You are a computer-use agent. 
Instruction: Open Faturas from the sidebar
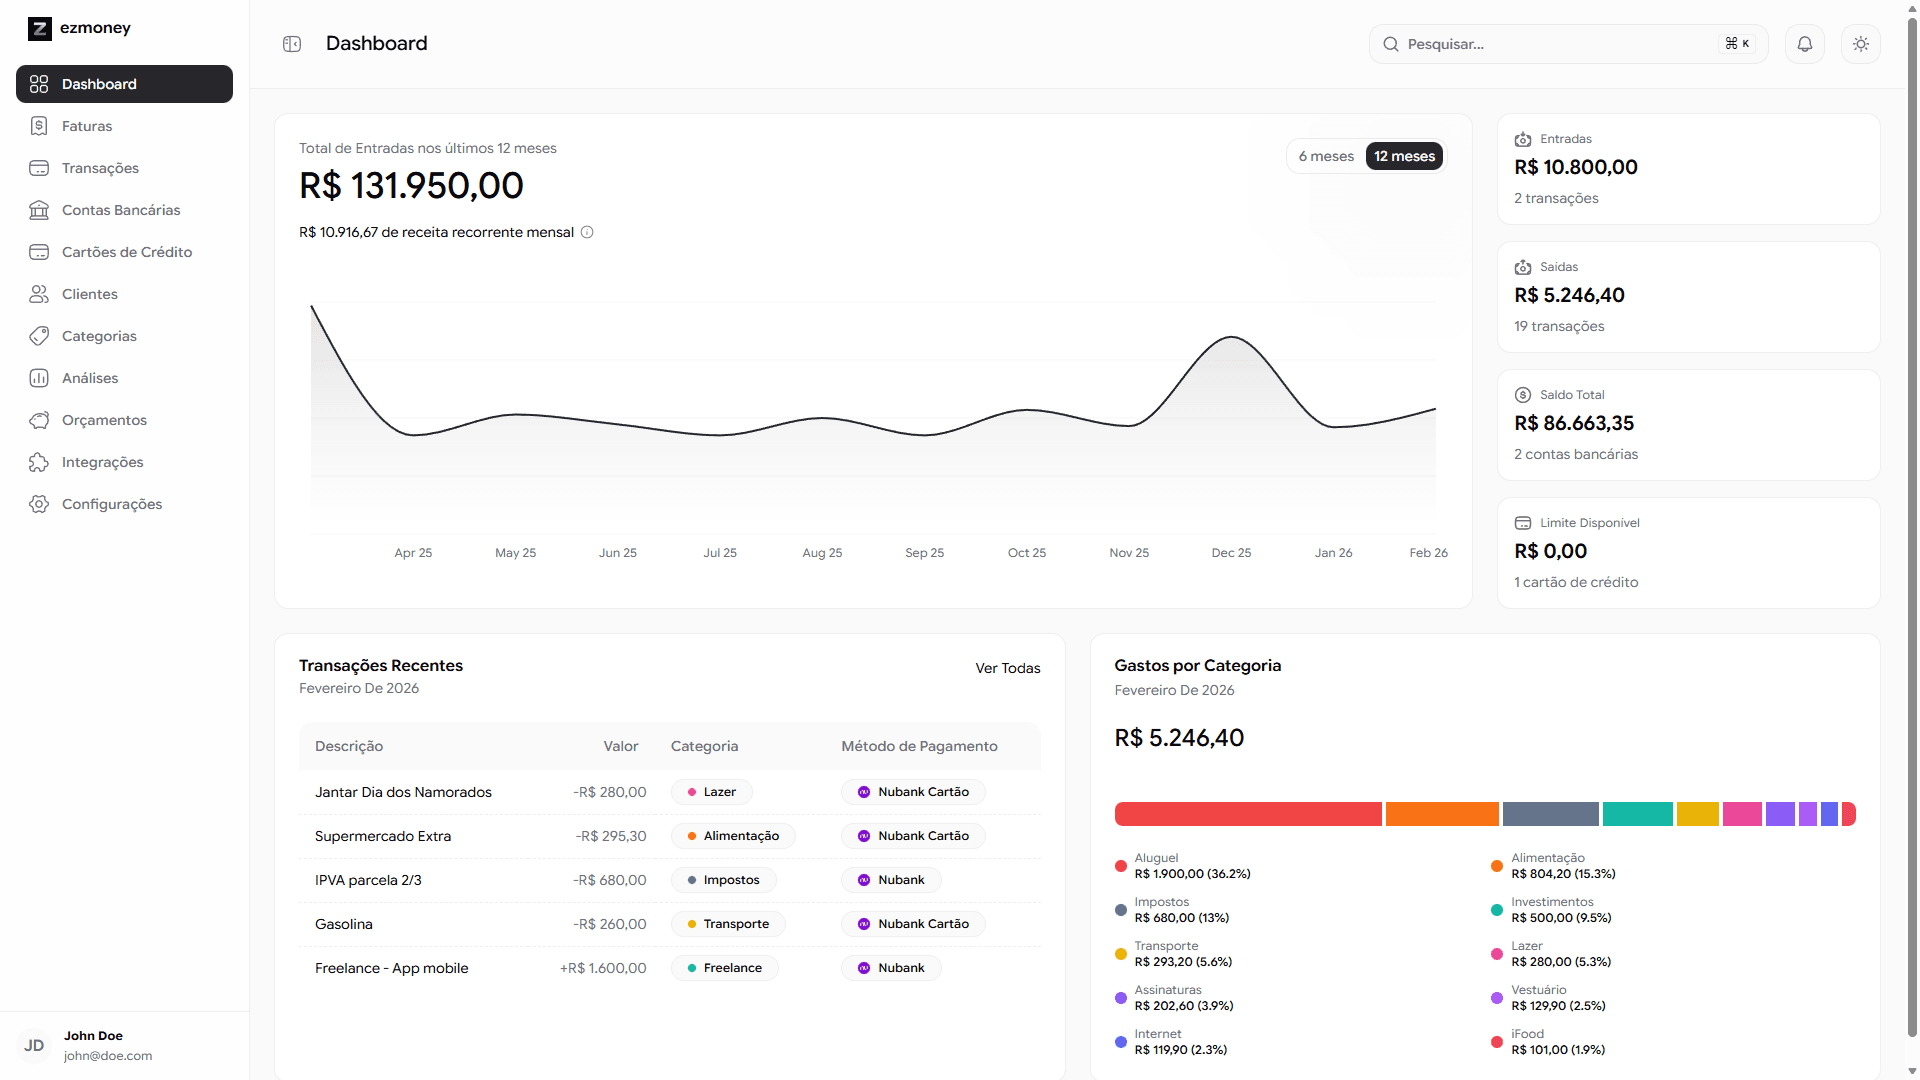coord(87,126)
